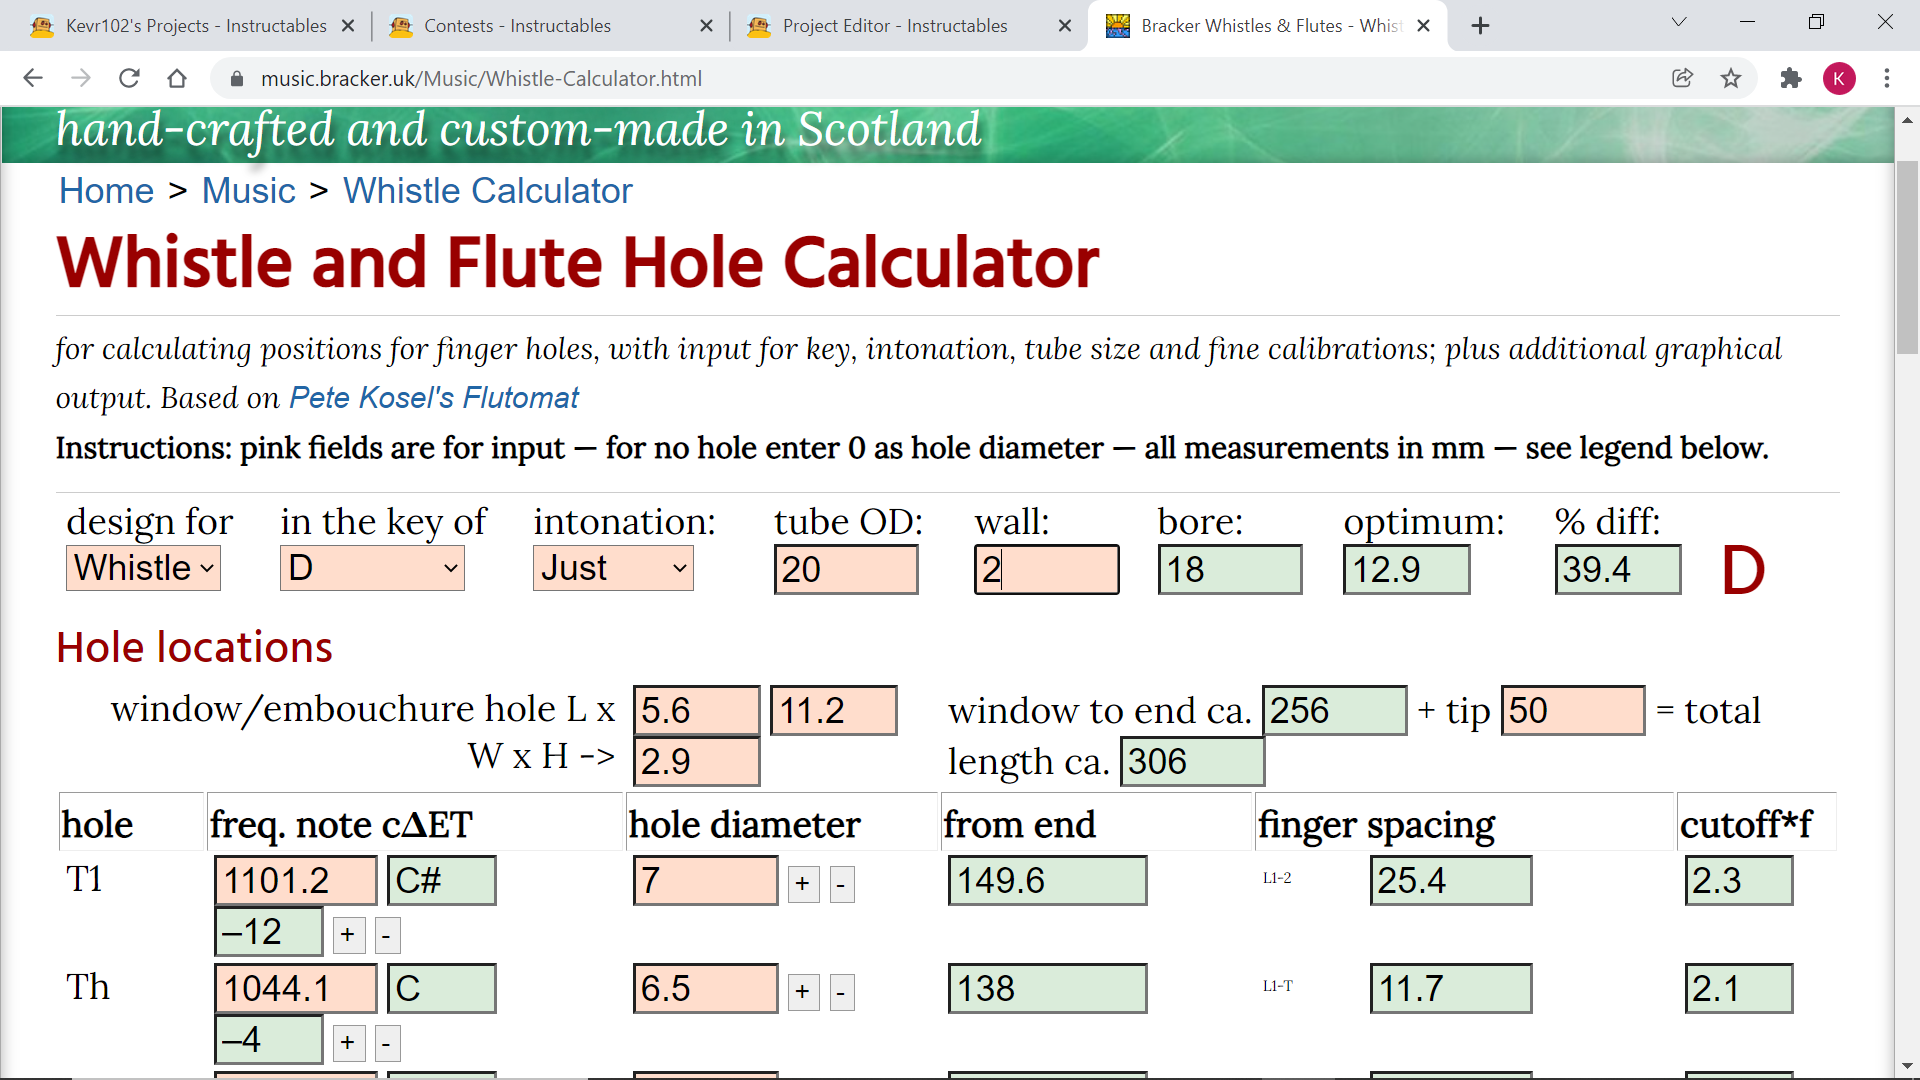Click the tip length field 50
The image size is (1920, 1080).
(1573, 711)
